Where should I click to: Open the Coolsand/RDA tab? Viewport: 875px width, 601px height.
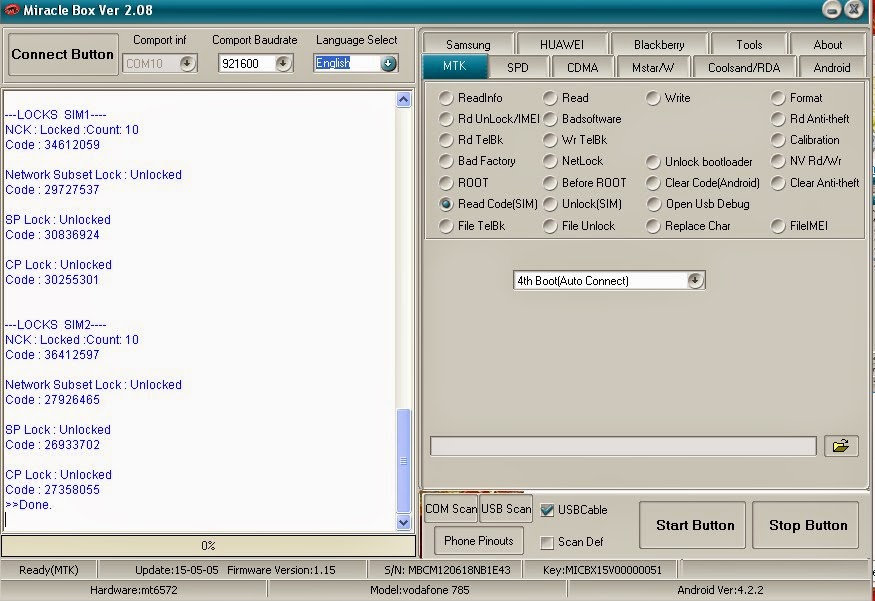click(744, 68)
